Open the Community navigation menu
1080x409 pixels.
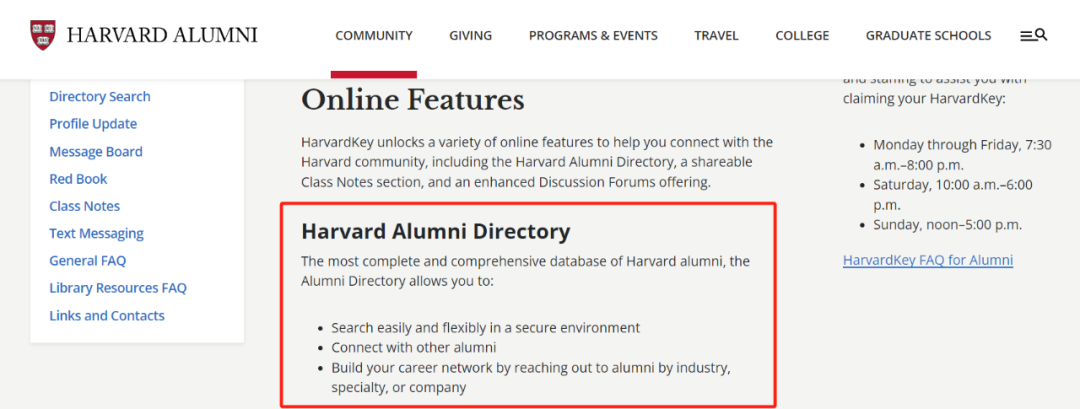[x=374, y=36]
